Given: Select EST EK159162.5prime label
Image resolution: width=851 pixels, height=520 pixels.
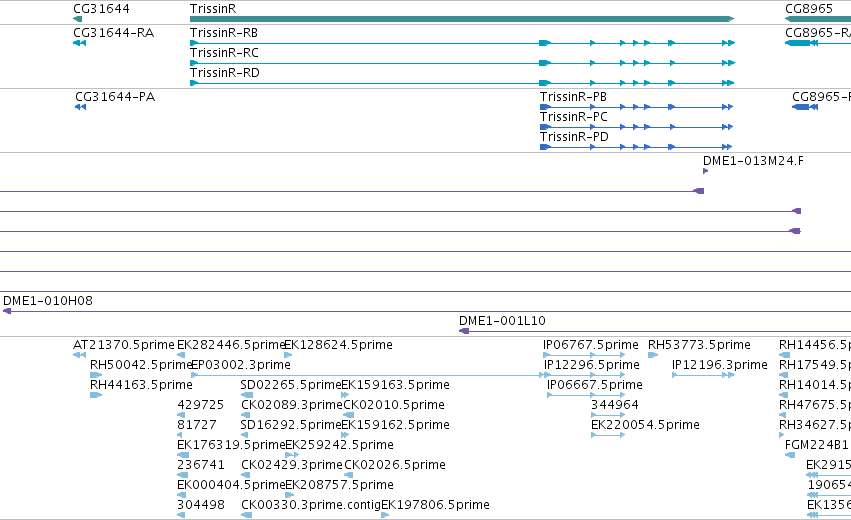Looking at the screenshot, I should (x=395, y=425).
